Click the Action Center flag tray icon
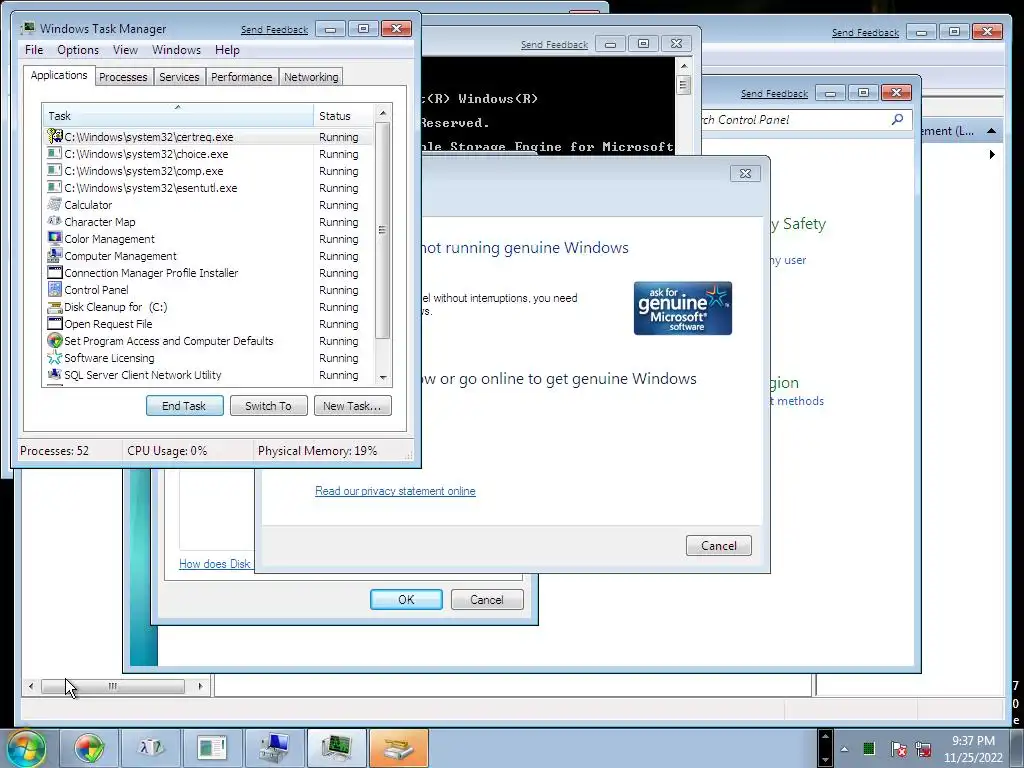This screenshot has width=1024, height=768. 899,749
